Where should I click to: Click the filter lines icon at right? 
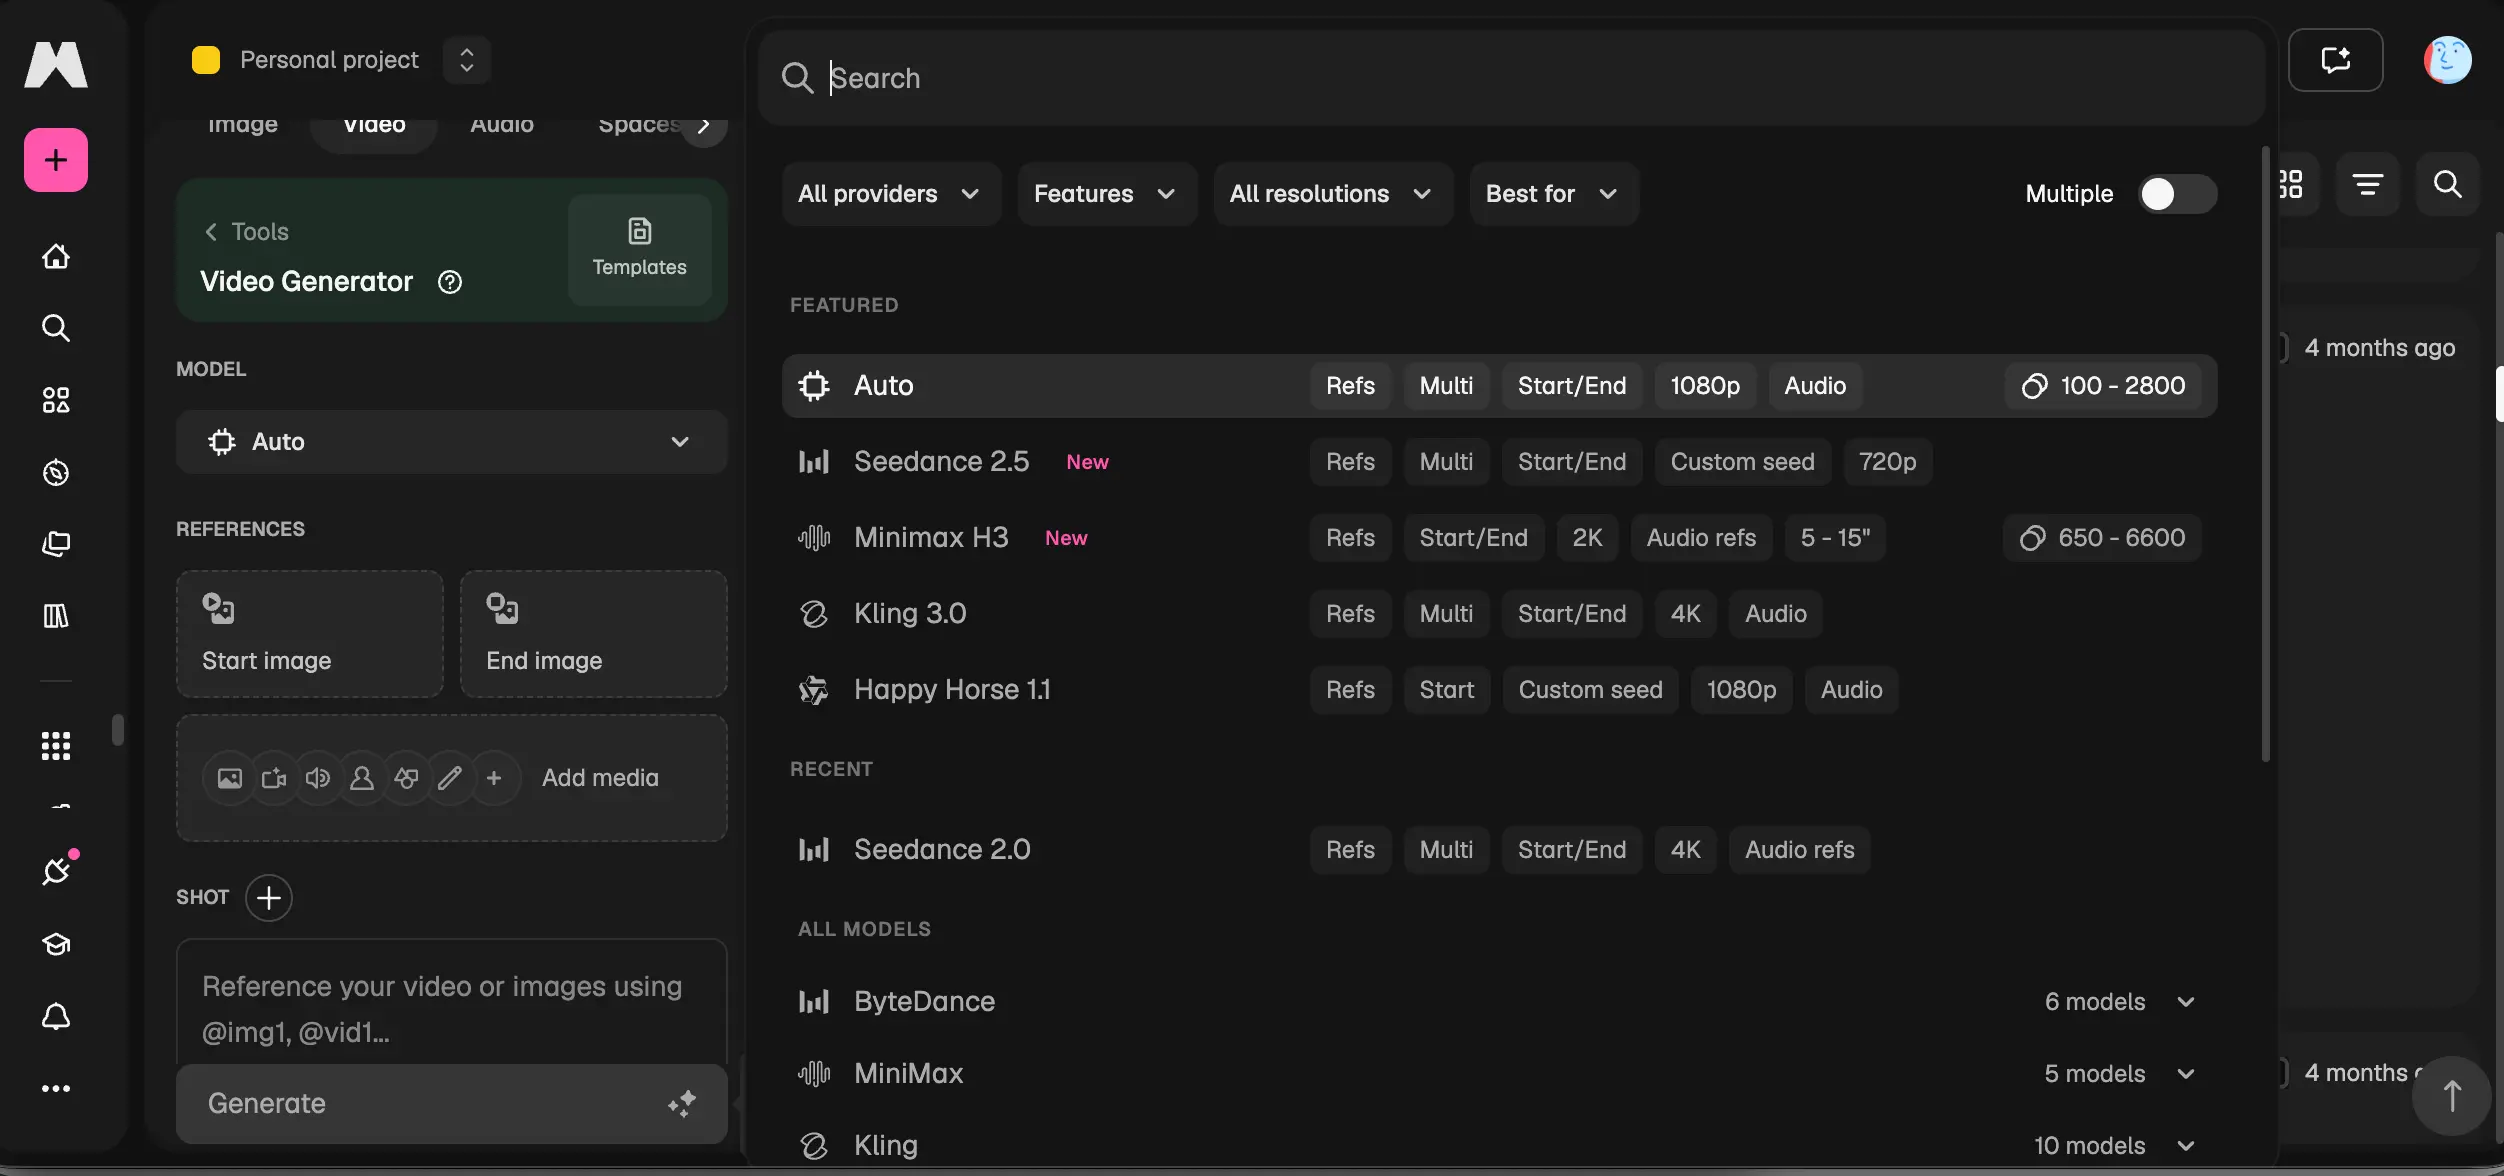point(2368,184)
